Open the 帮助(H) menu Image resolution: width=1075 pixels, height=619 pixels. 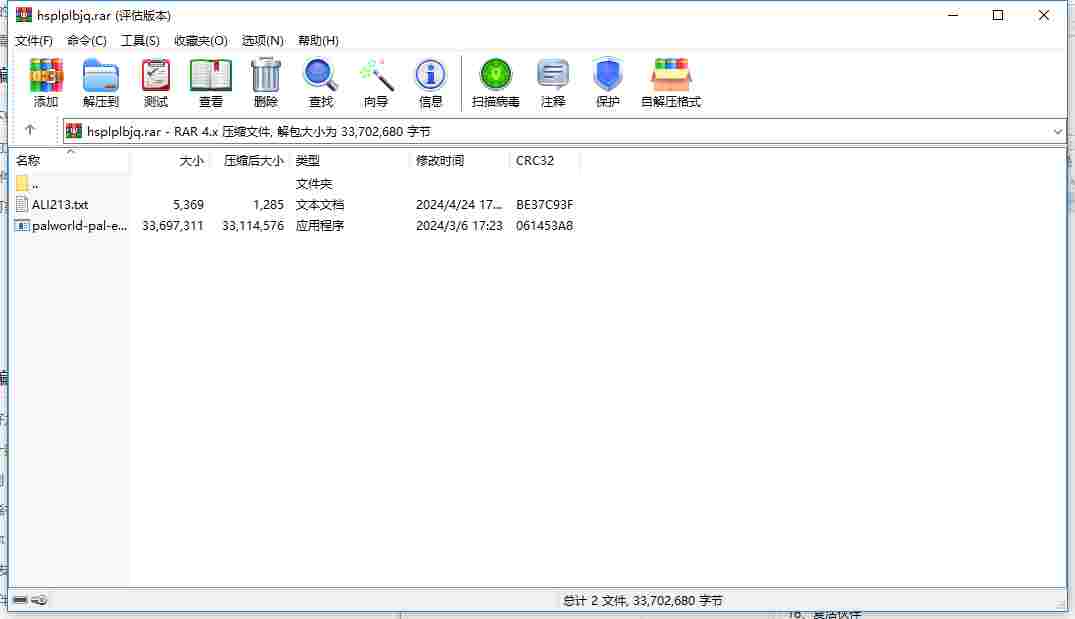pyautogui.click(x=318, y=40)
